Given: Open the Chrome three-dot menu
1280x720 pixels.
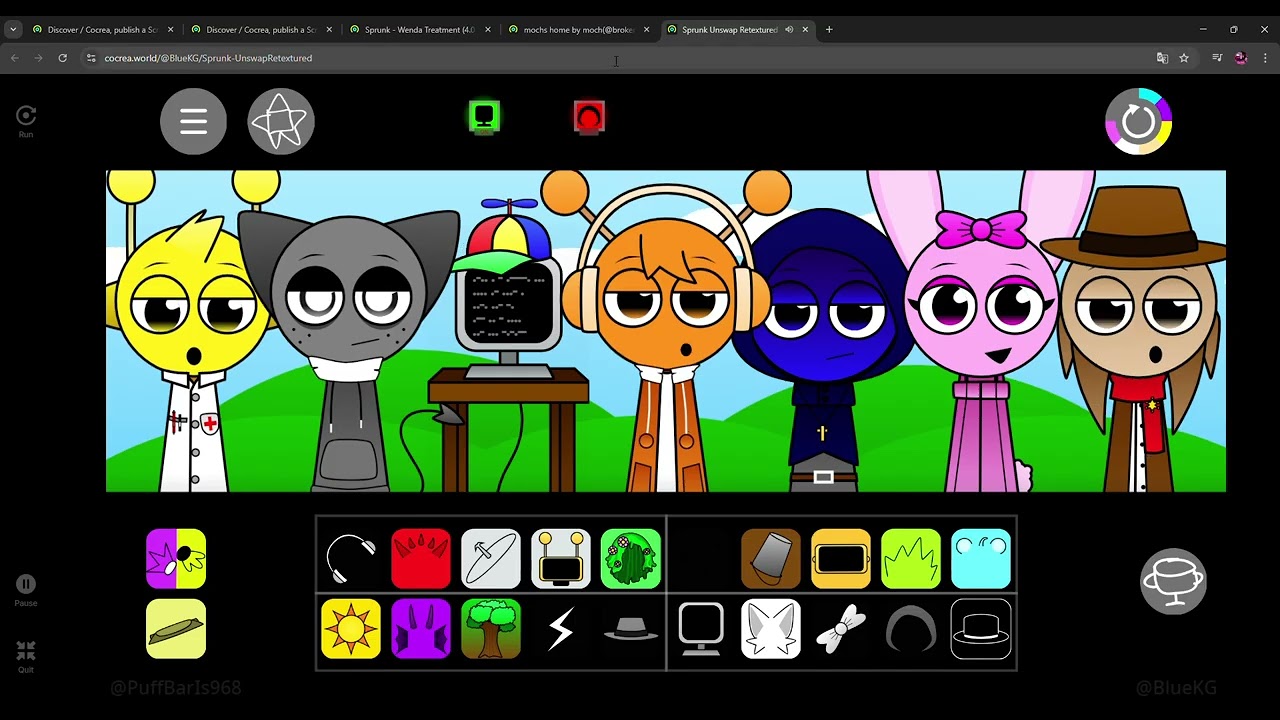Looking at the screenshot, I should click(1265, 58).
